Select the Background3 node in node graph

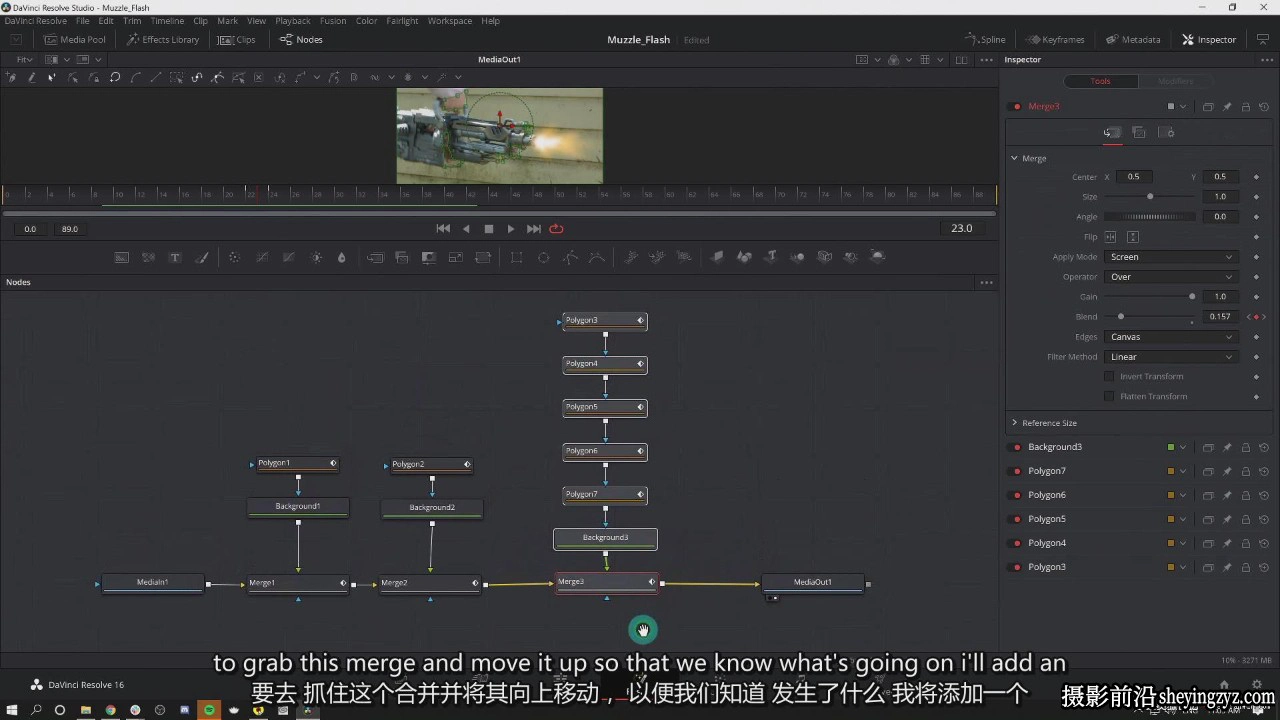pyautogui.click(x=605, y=539)
